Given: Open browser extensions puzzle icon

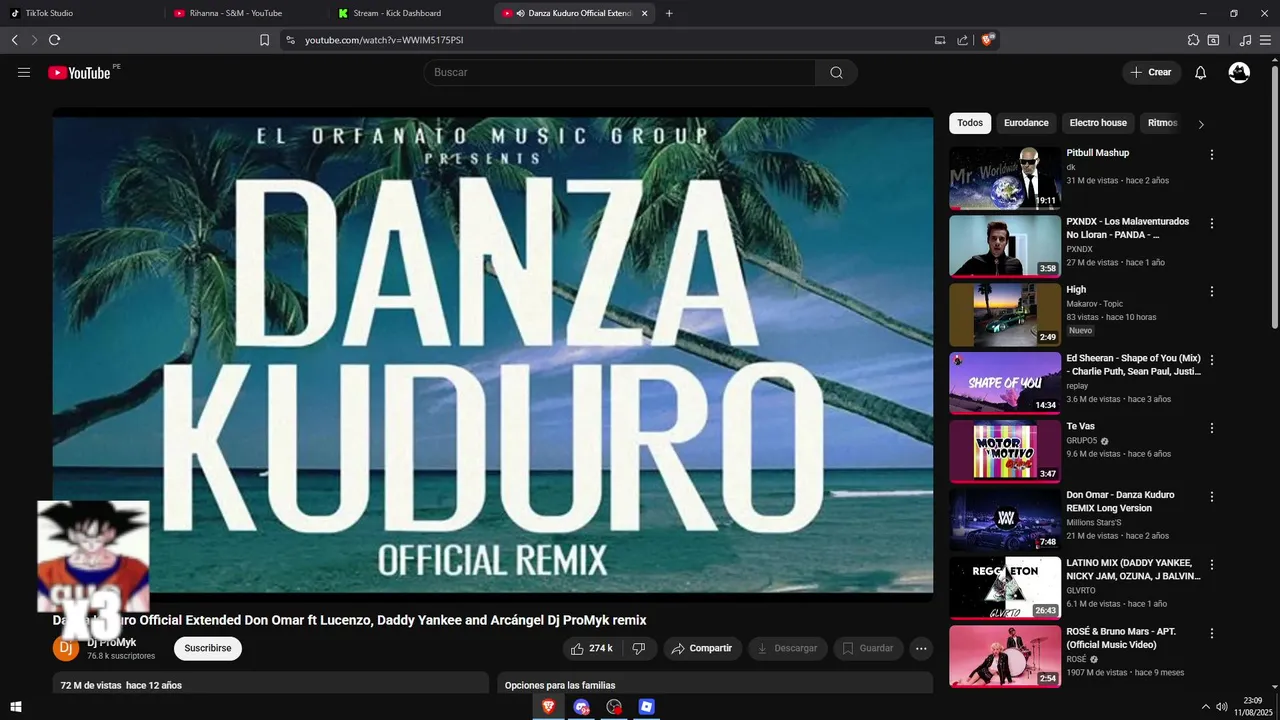Looking at the screenshot, I should (x=1193, y=40).
